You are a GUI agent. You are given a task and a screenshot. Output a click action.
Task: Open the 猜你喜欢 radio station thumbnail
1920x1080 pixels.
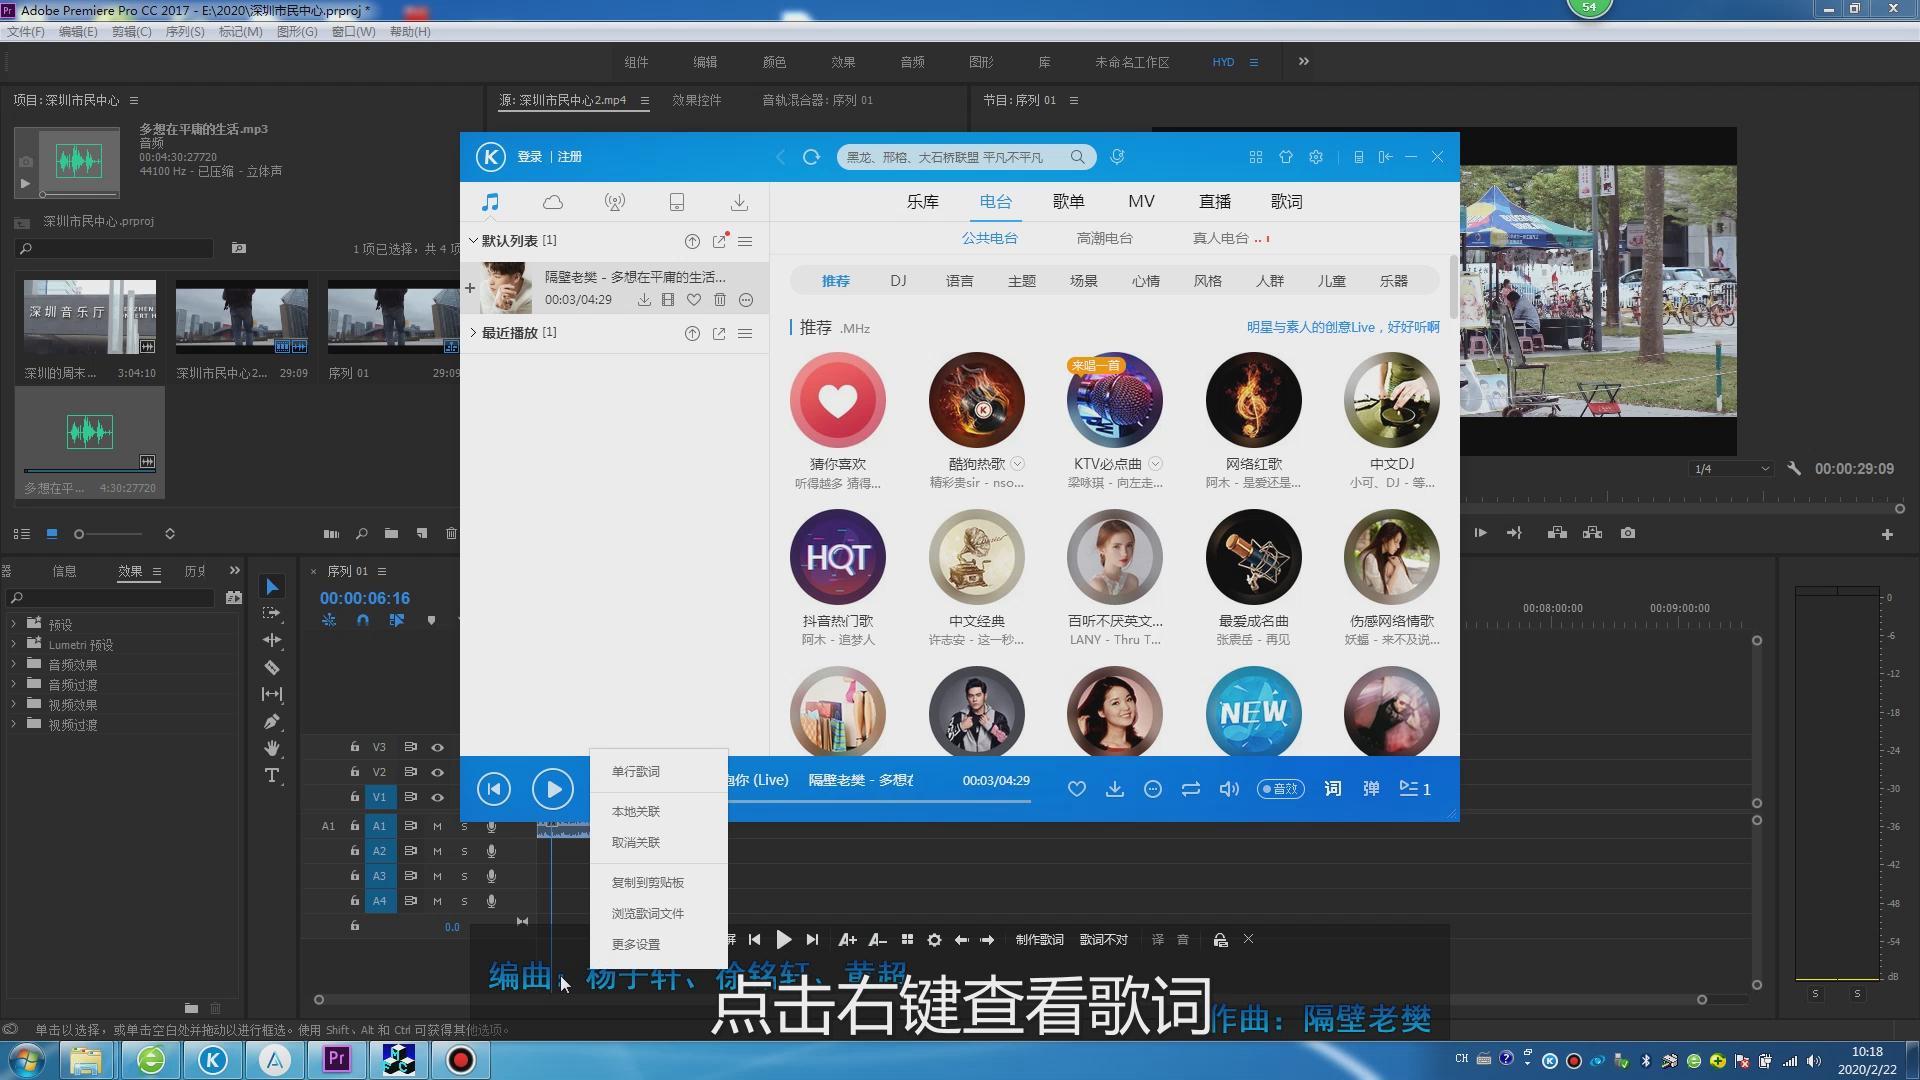click(837, 400)
